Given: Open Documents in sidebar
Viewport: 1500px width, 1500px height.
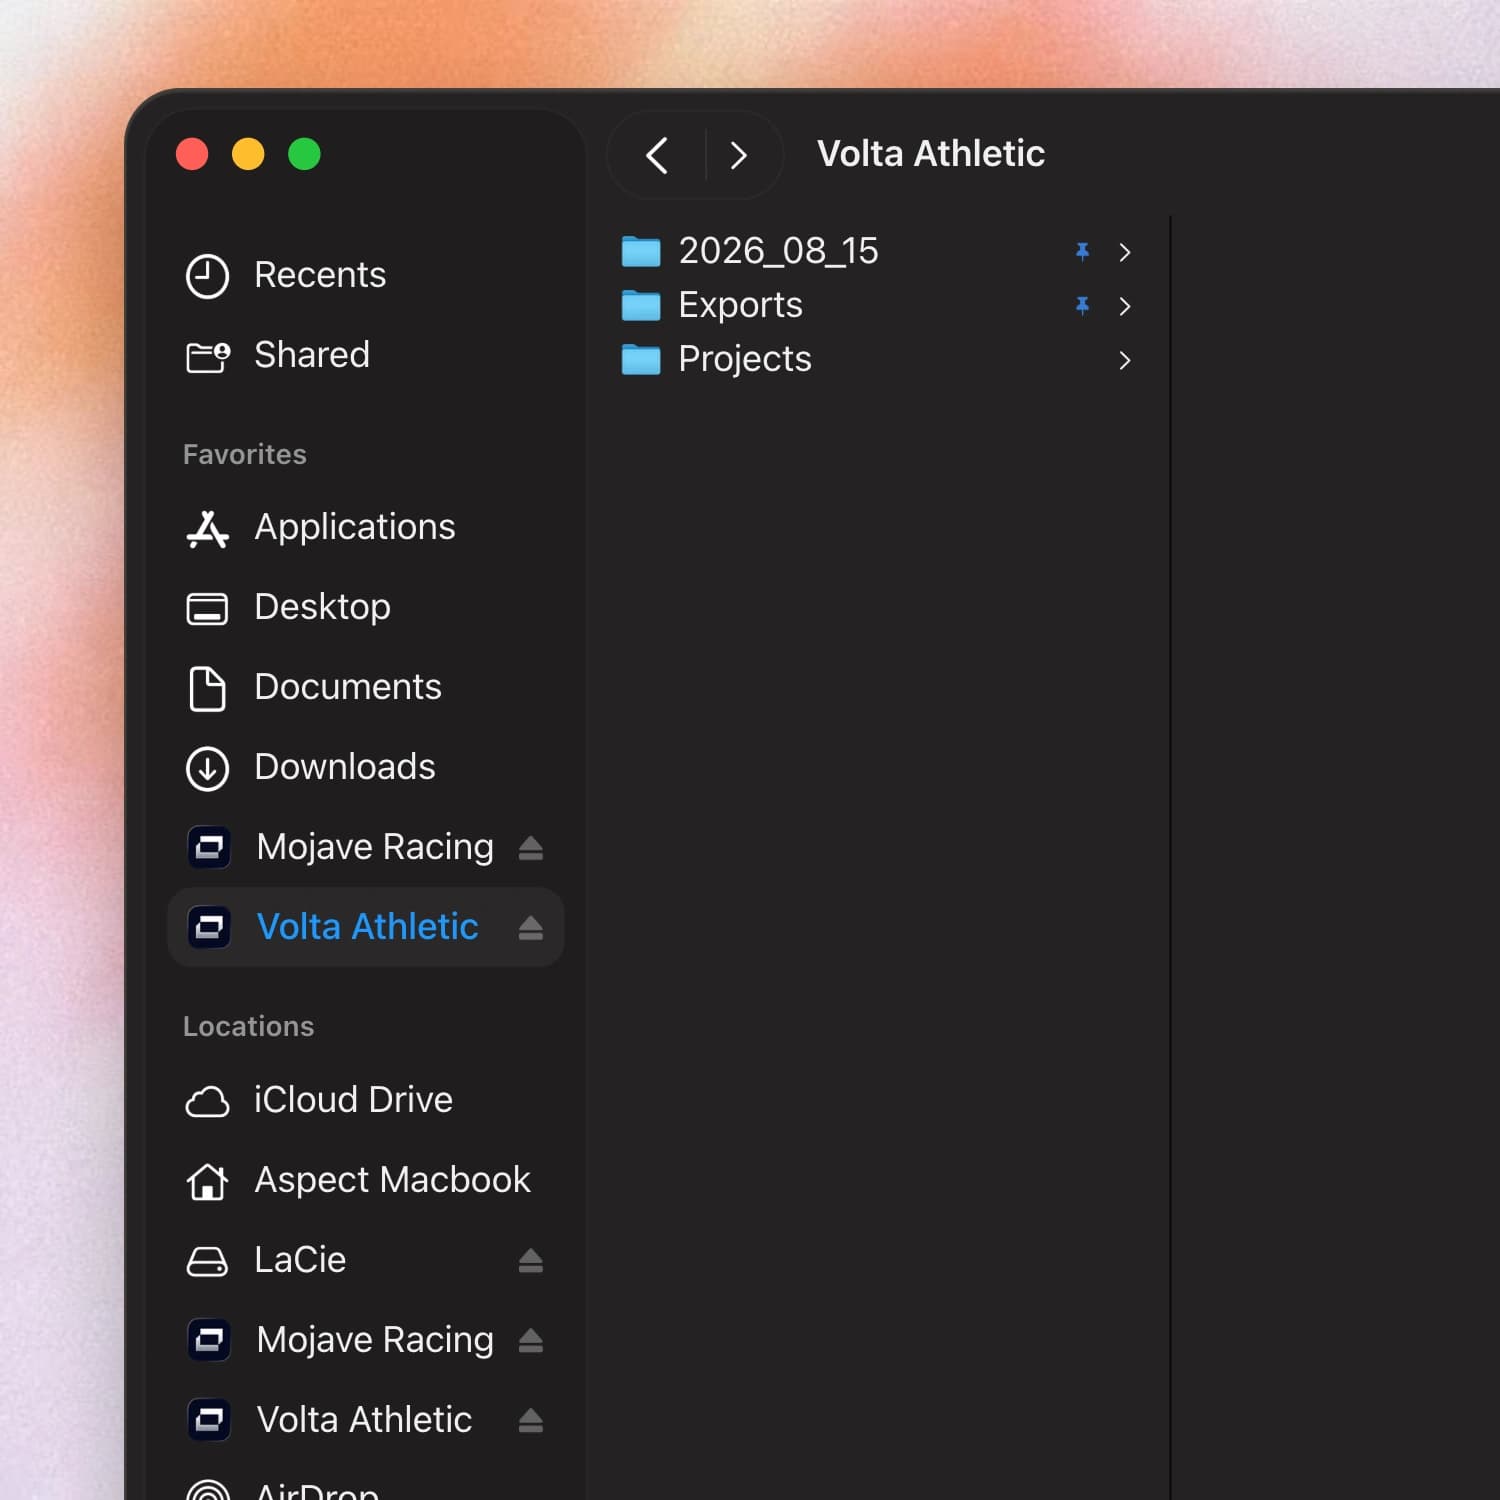Looking at the screenshot, I should (366, 687).
